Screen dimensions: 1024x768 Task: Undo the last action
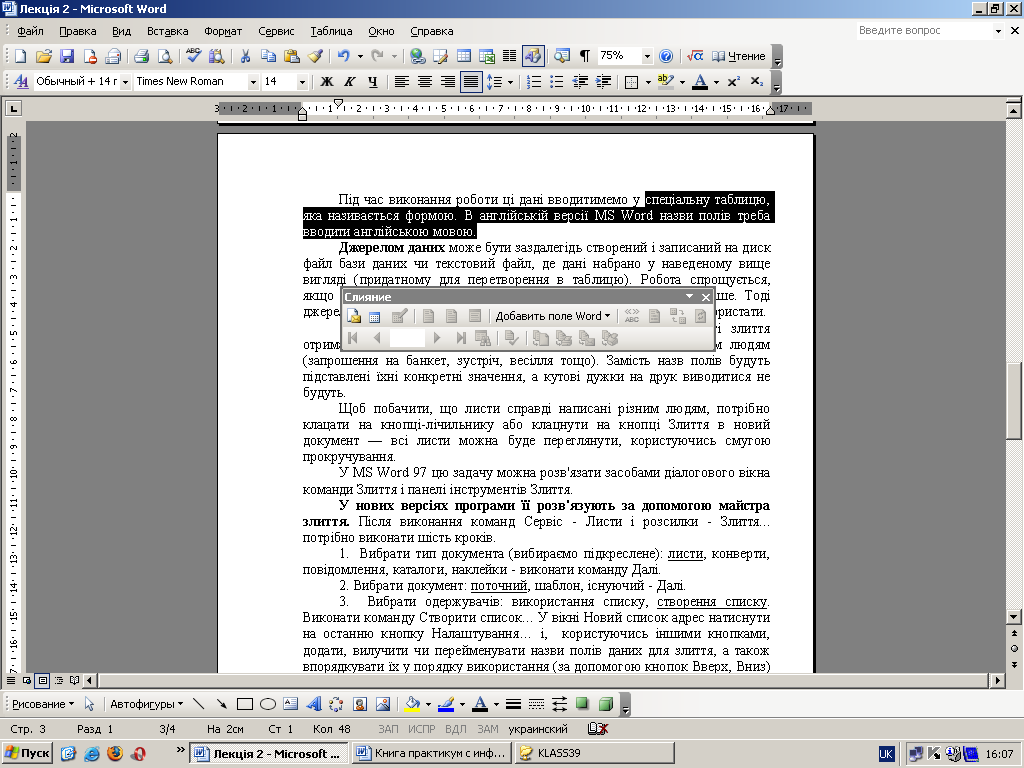[344, 56]
